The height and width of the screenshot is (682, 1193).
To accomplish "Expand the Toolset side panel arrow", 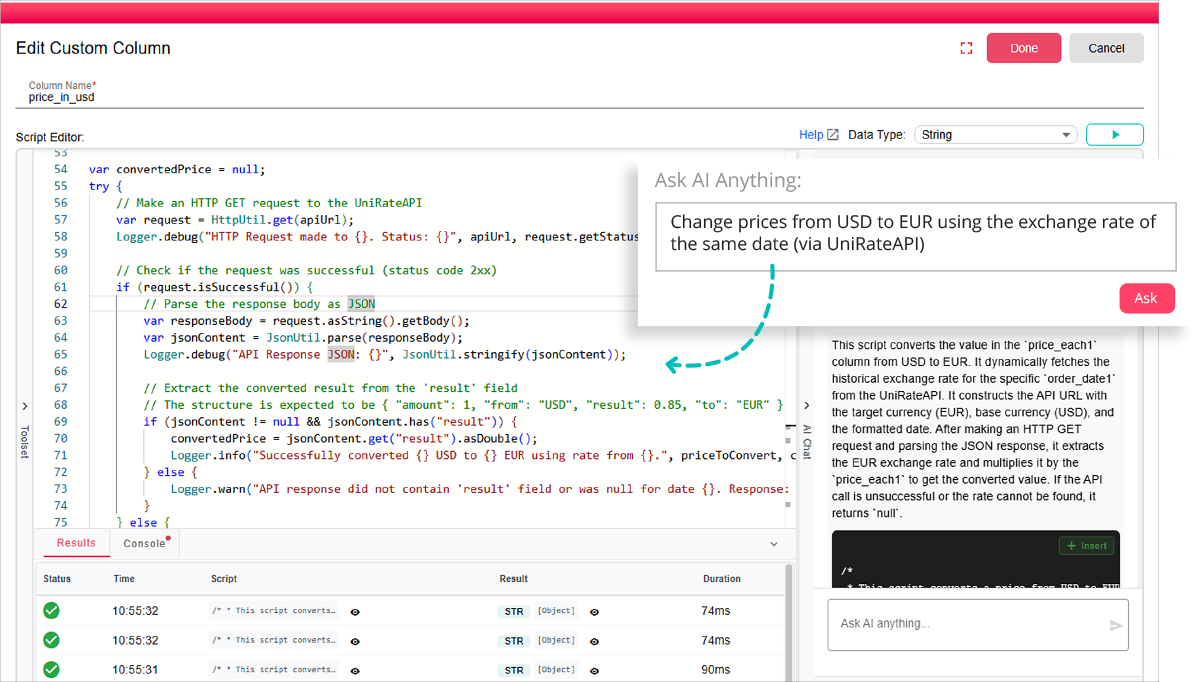I will (24, 406).
